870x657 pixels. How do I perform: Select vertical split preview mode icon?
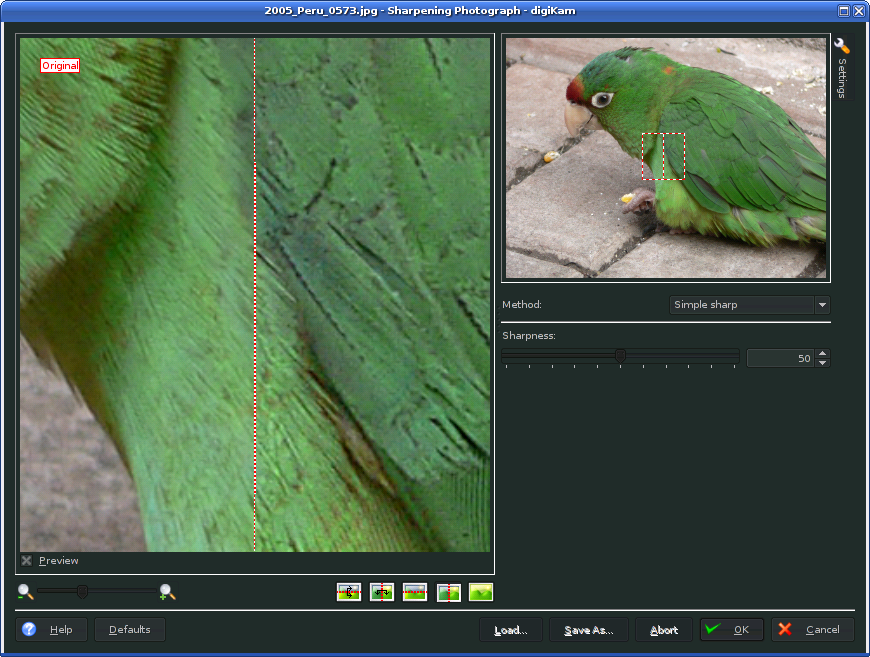[382, 592]
